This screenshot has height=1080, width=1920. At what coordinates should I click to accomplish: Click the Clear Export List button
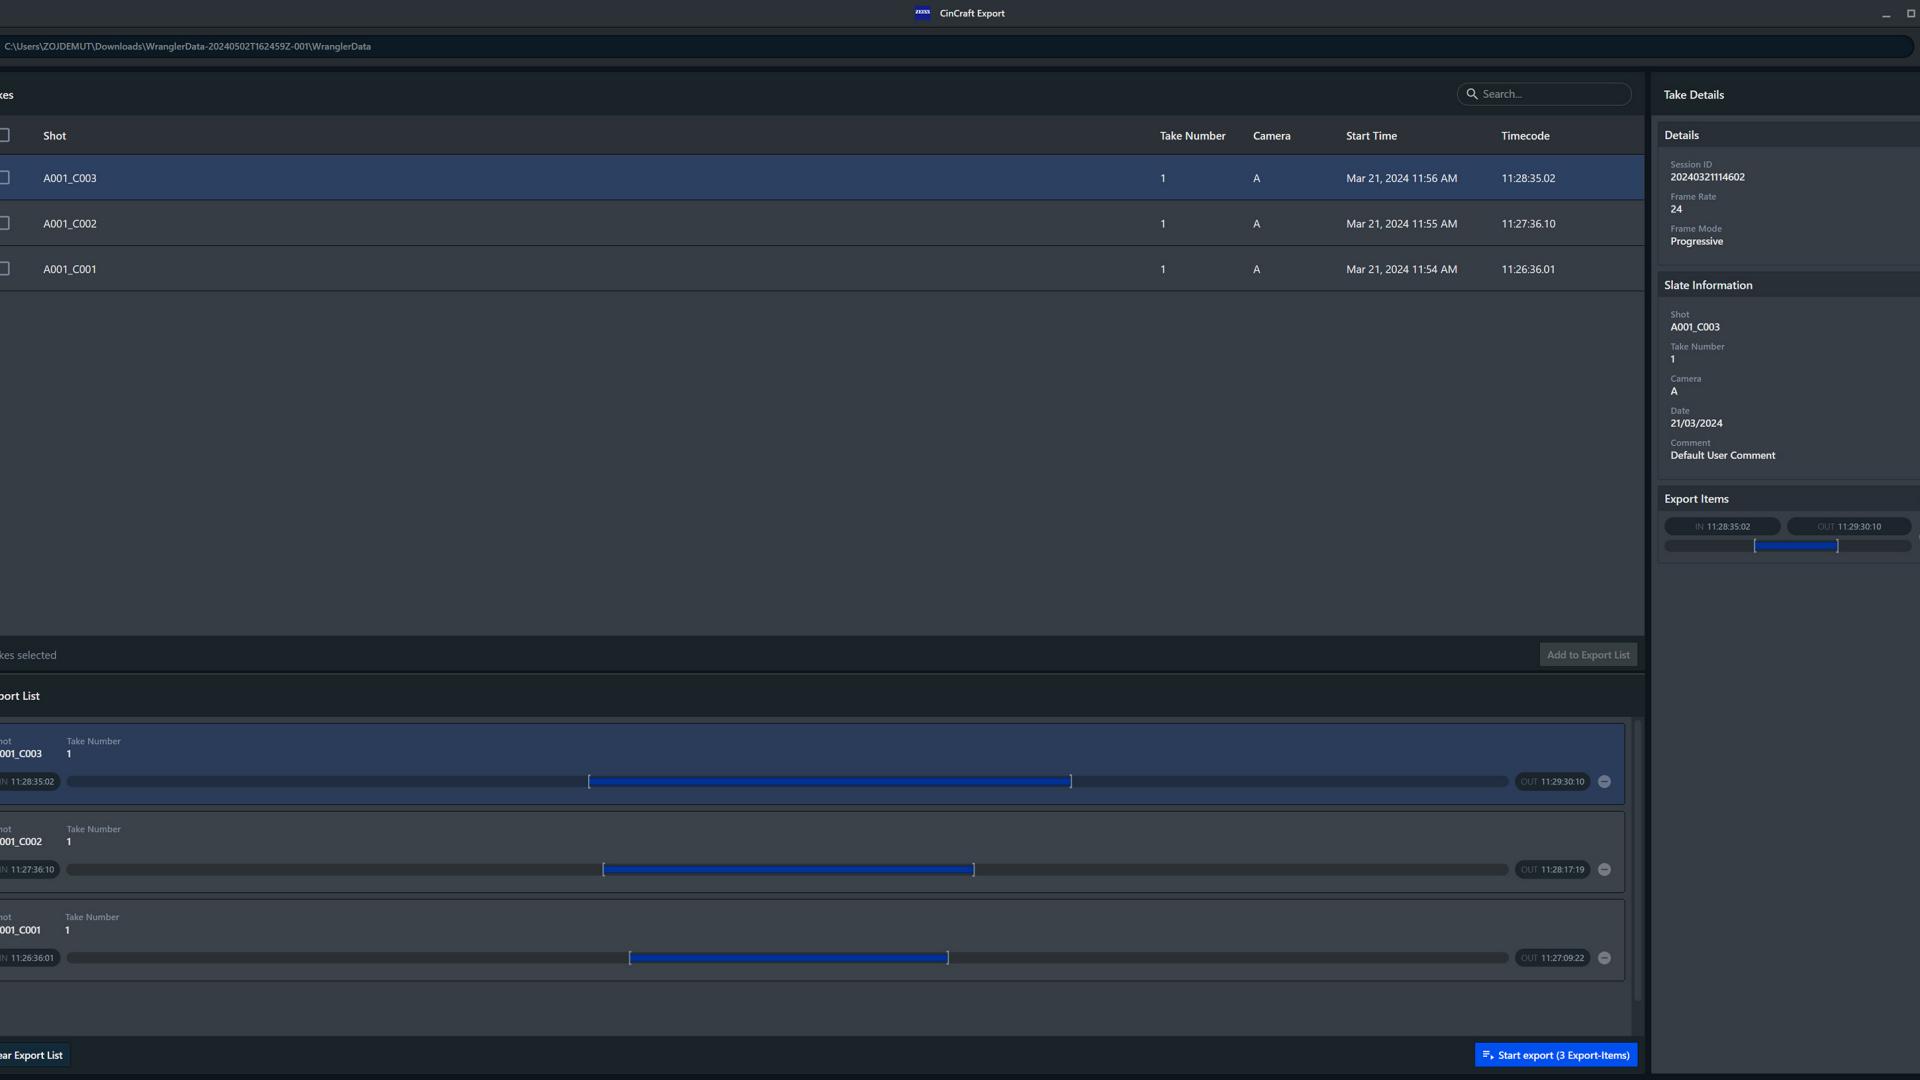coord(34,1055)
